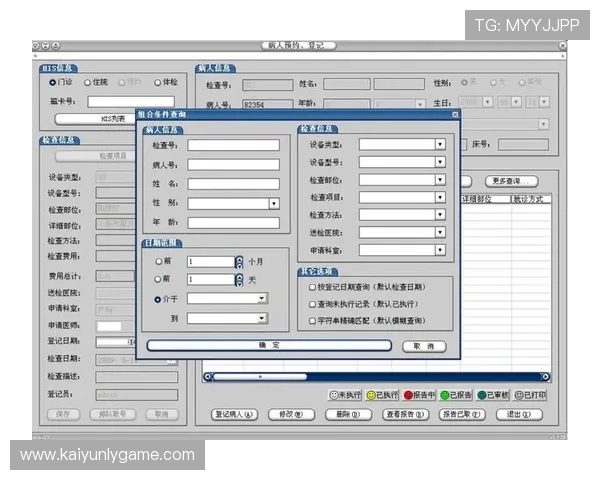The width and height of the screenshot is (600, 480).
Task: Click the 已打印 status smiley icon
Action: (519, 395)
